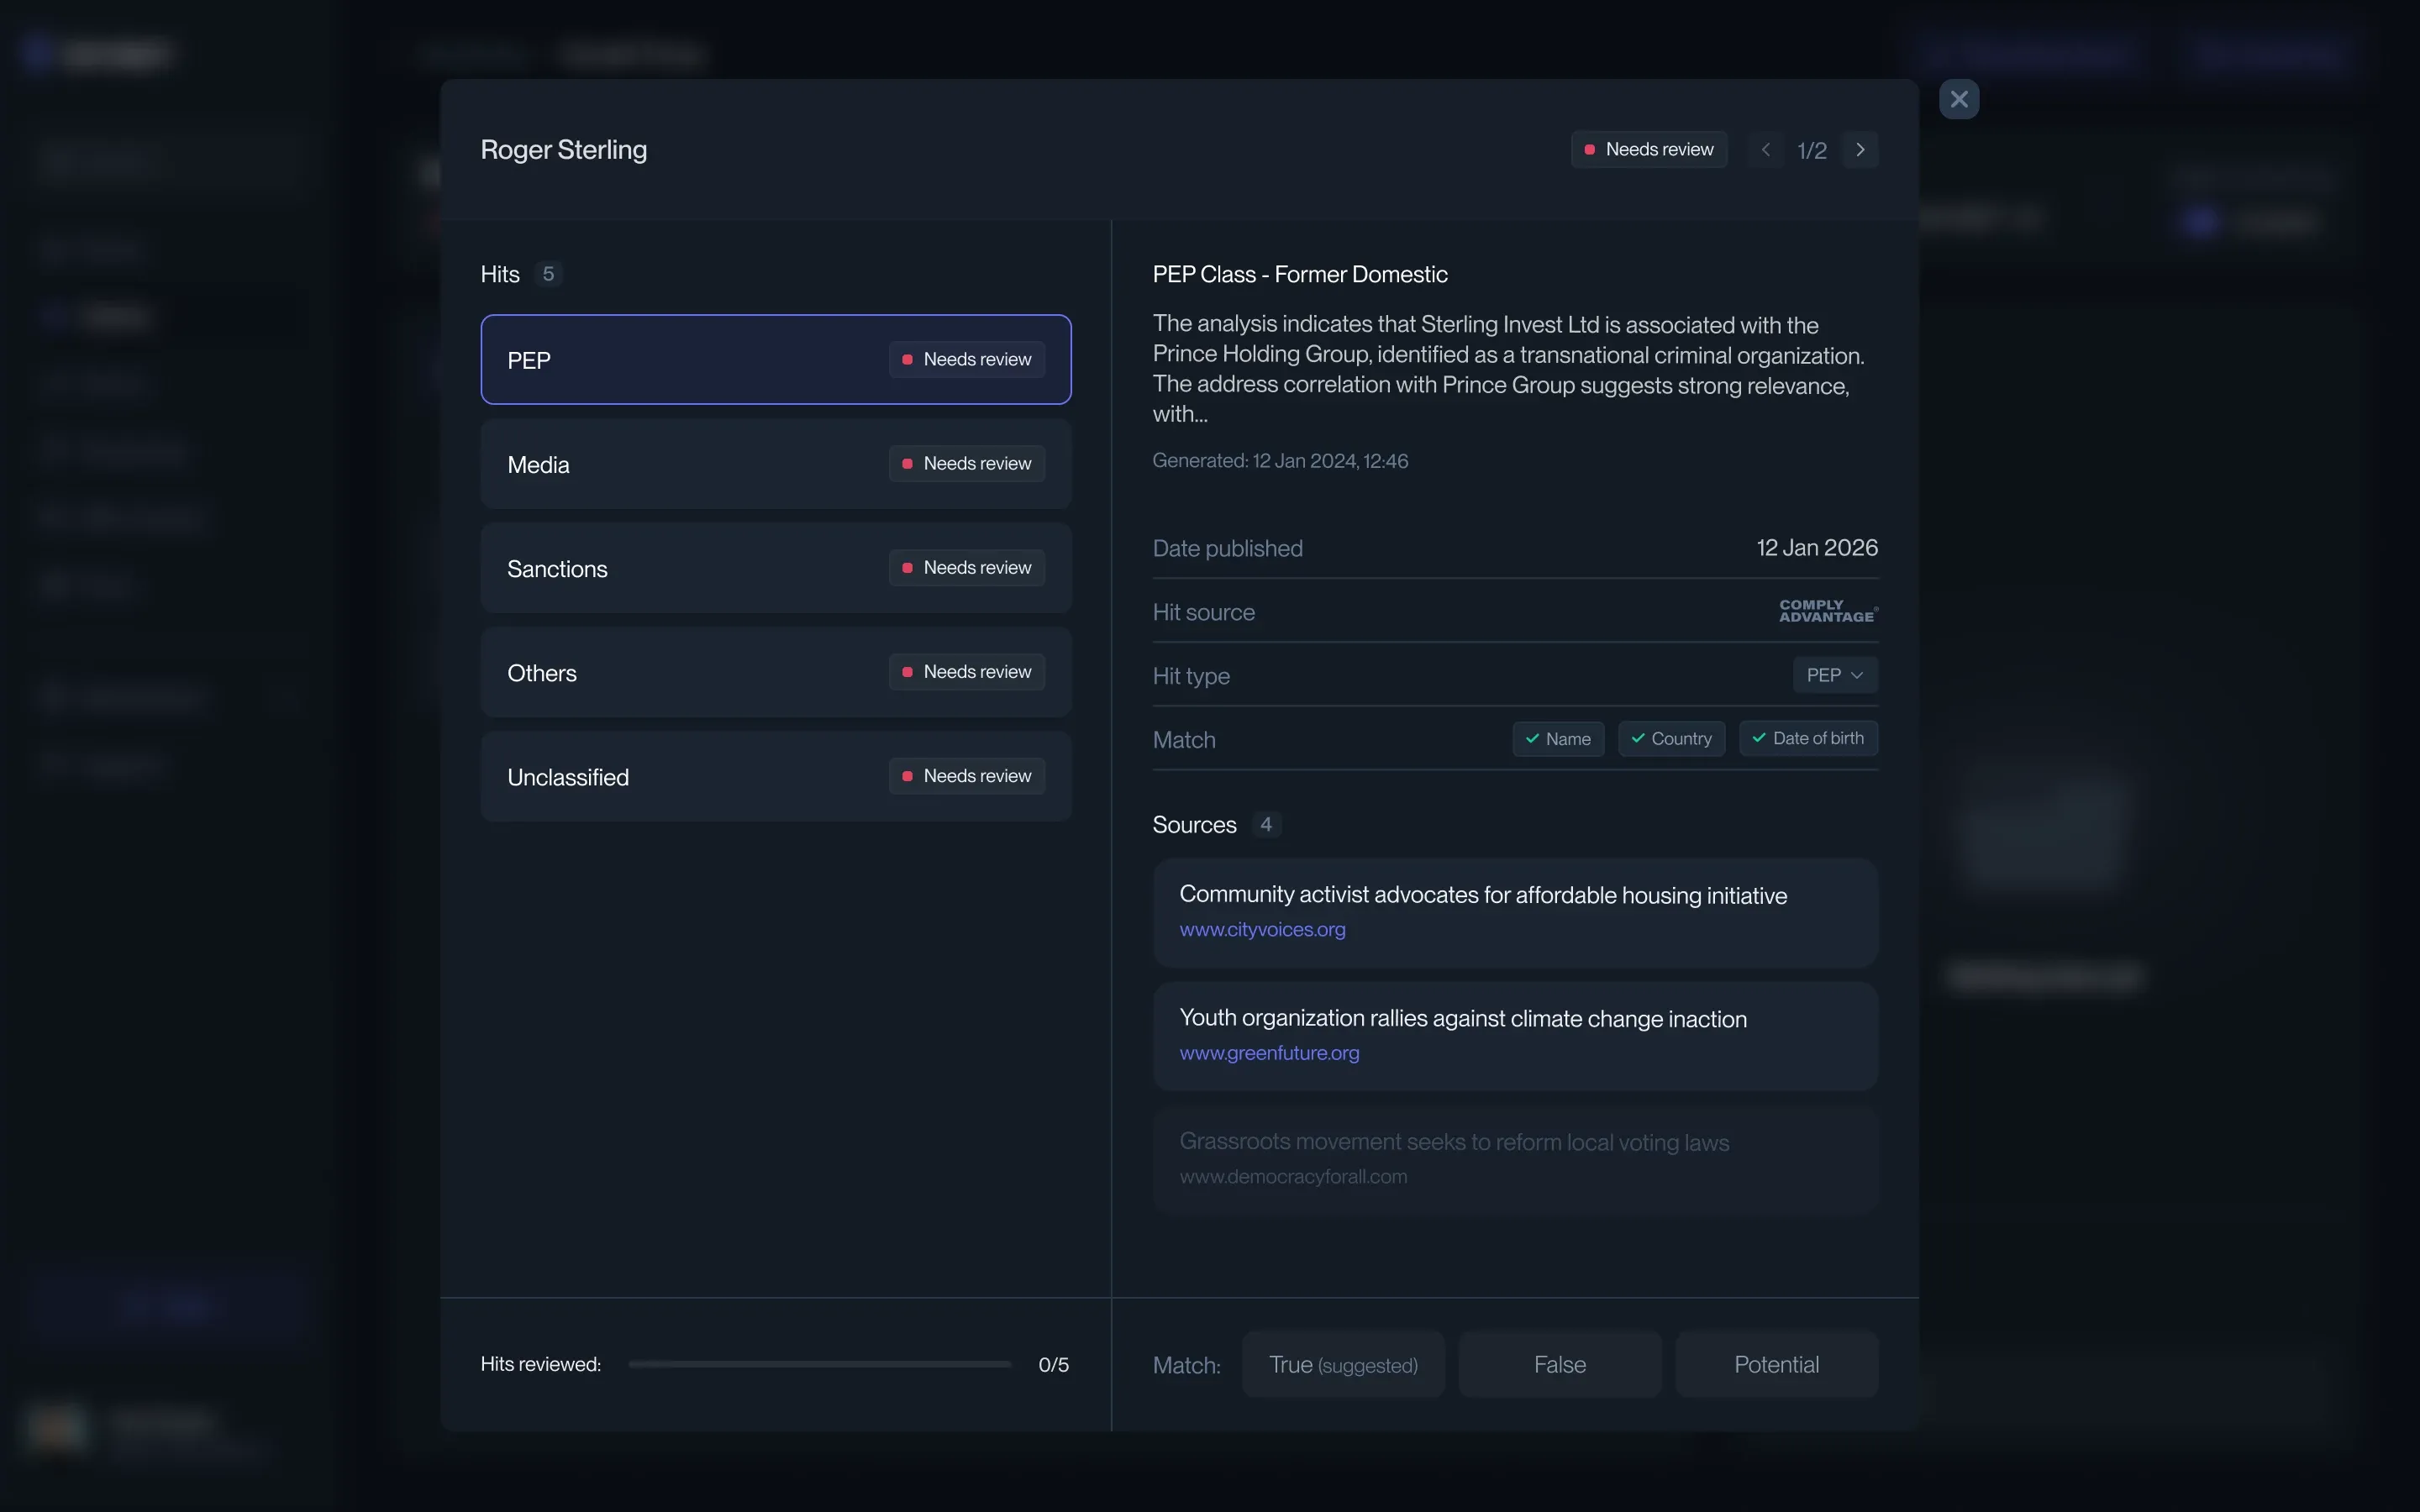Go to the previous hit page chevron
Viewport: 2420px width, 1512px height.
[x=1766, y=150]
